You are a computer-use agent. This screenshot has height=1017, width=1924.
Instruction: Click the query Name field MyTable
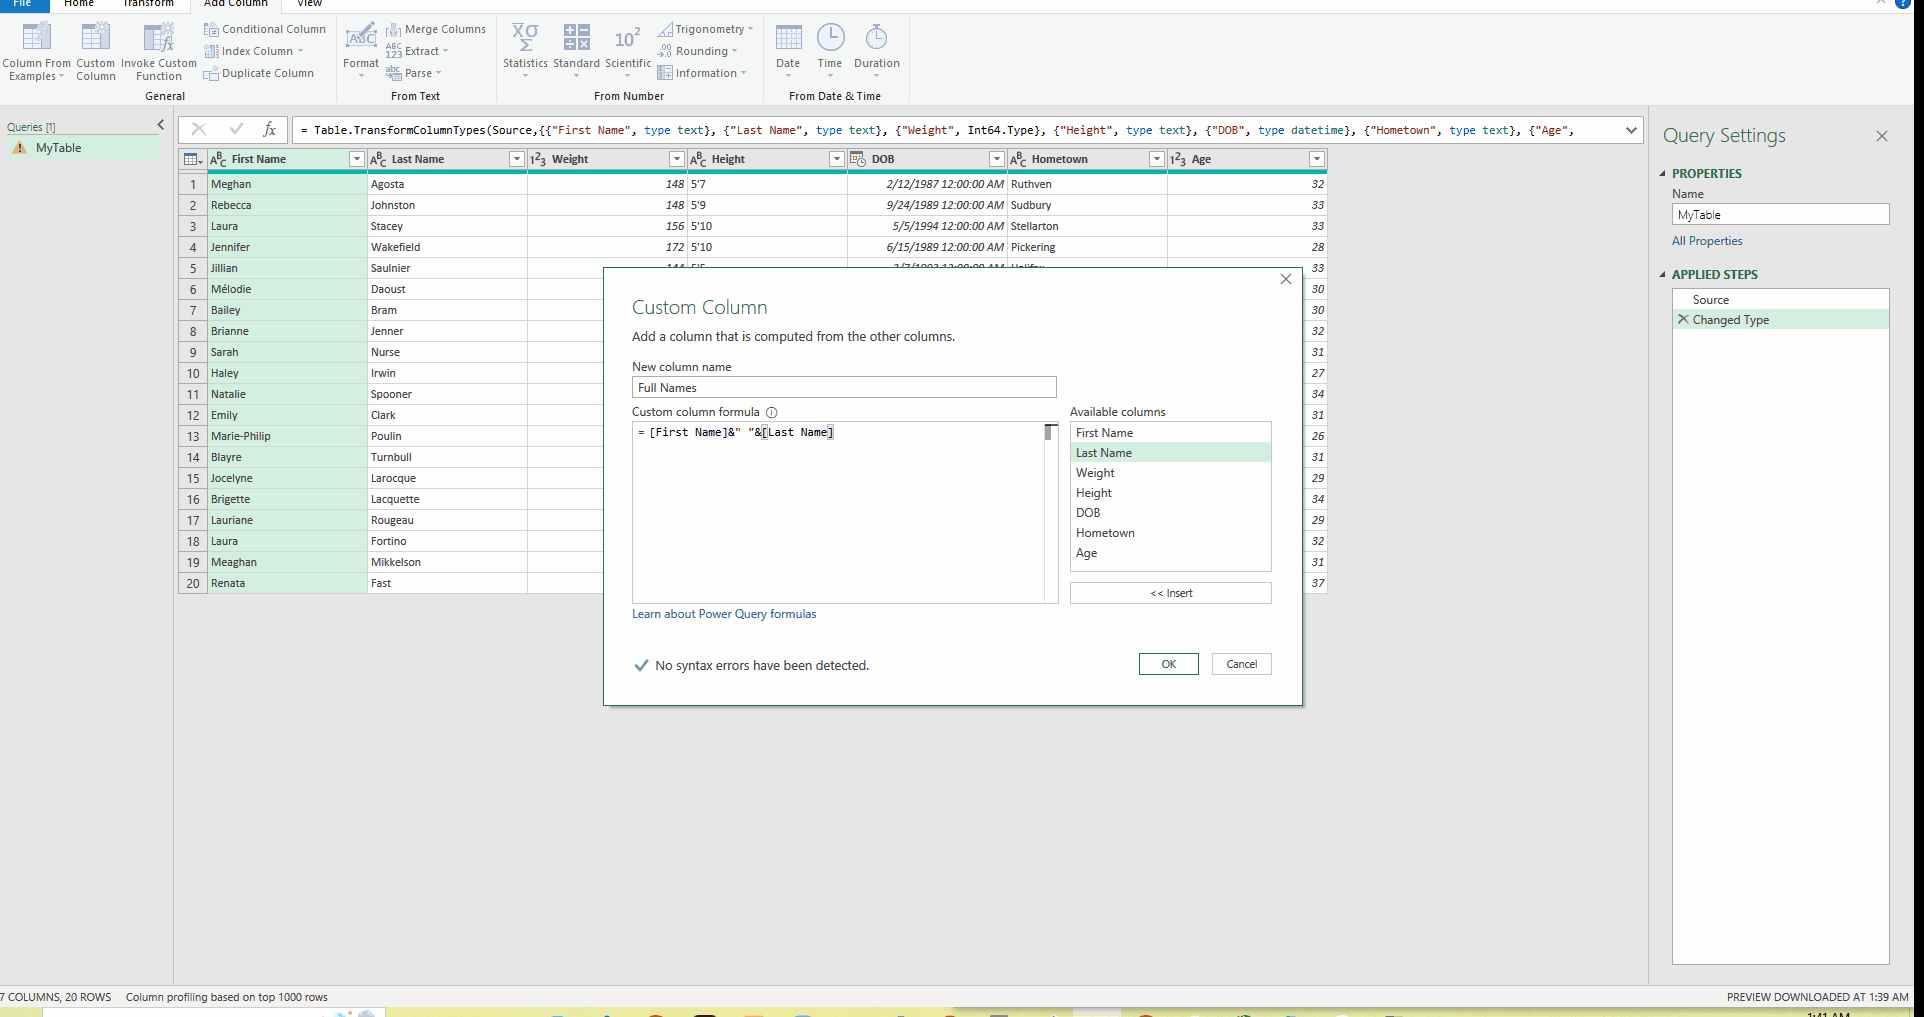(x=1781, y=215)
